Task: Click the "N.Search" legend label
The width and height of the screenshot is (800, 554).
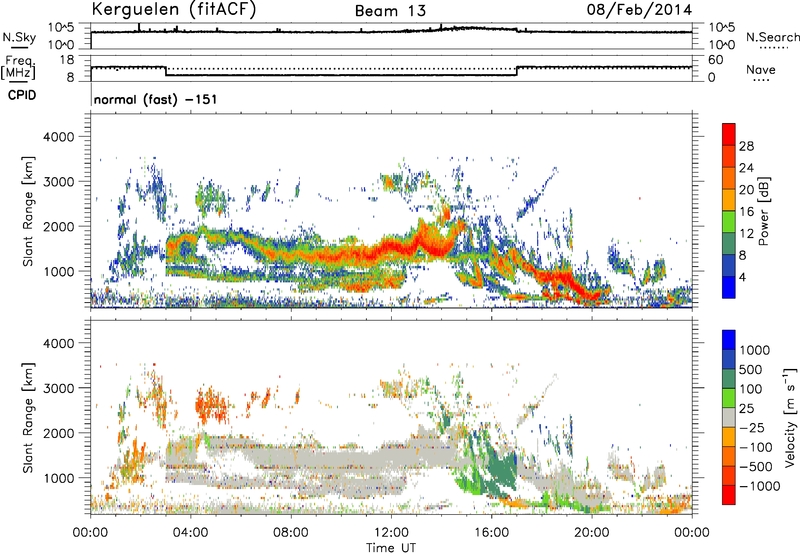Action: pyautogui.click(x=772, y=37)
